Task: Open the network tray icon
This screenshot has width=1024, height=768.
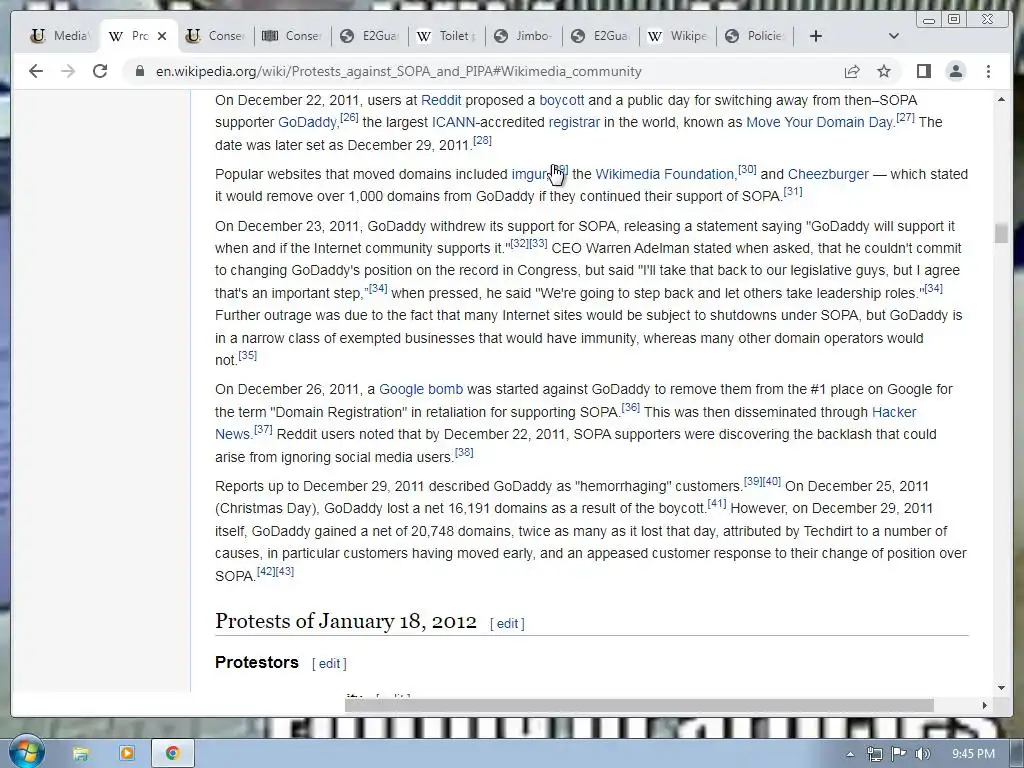Action: pyautogui.click(x=874, y=754)
